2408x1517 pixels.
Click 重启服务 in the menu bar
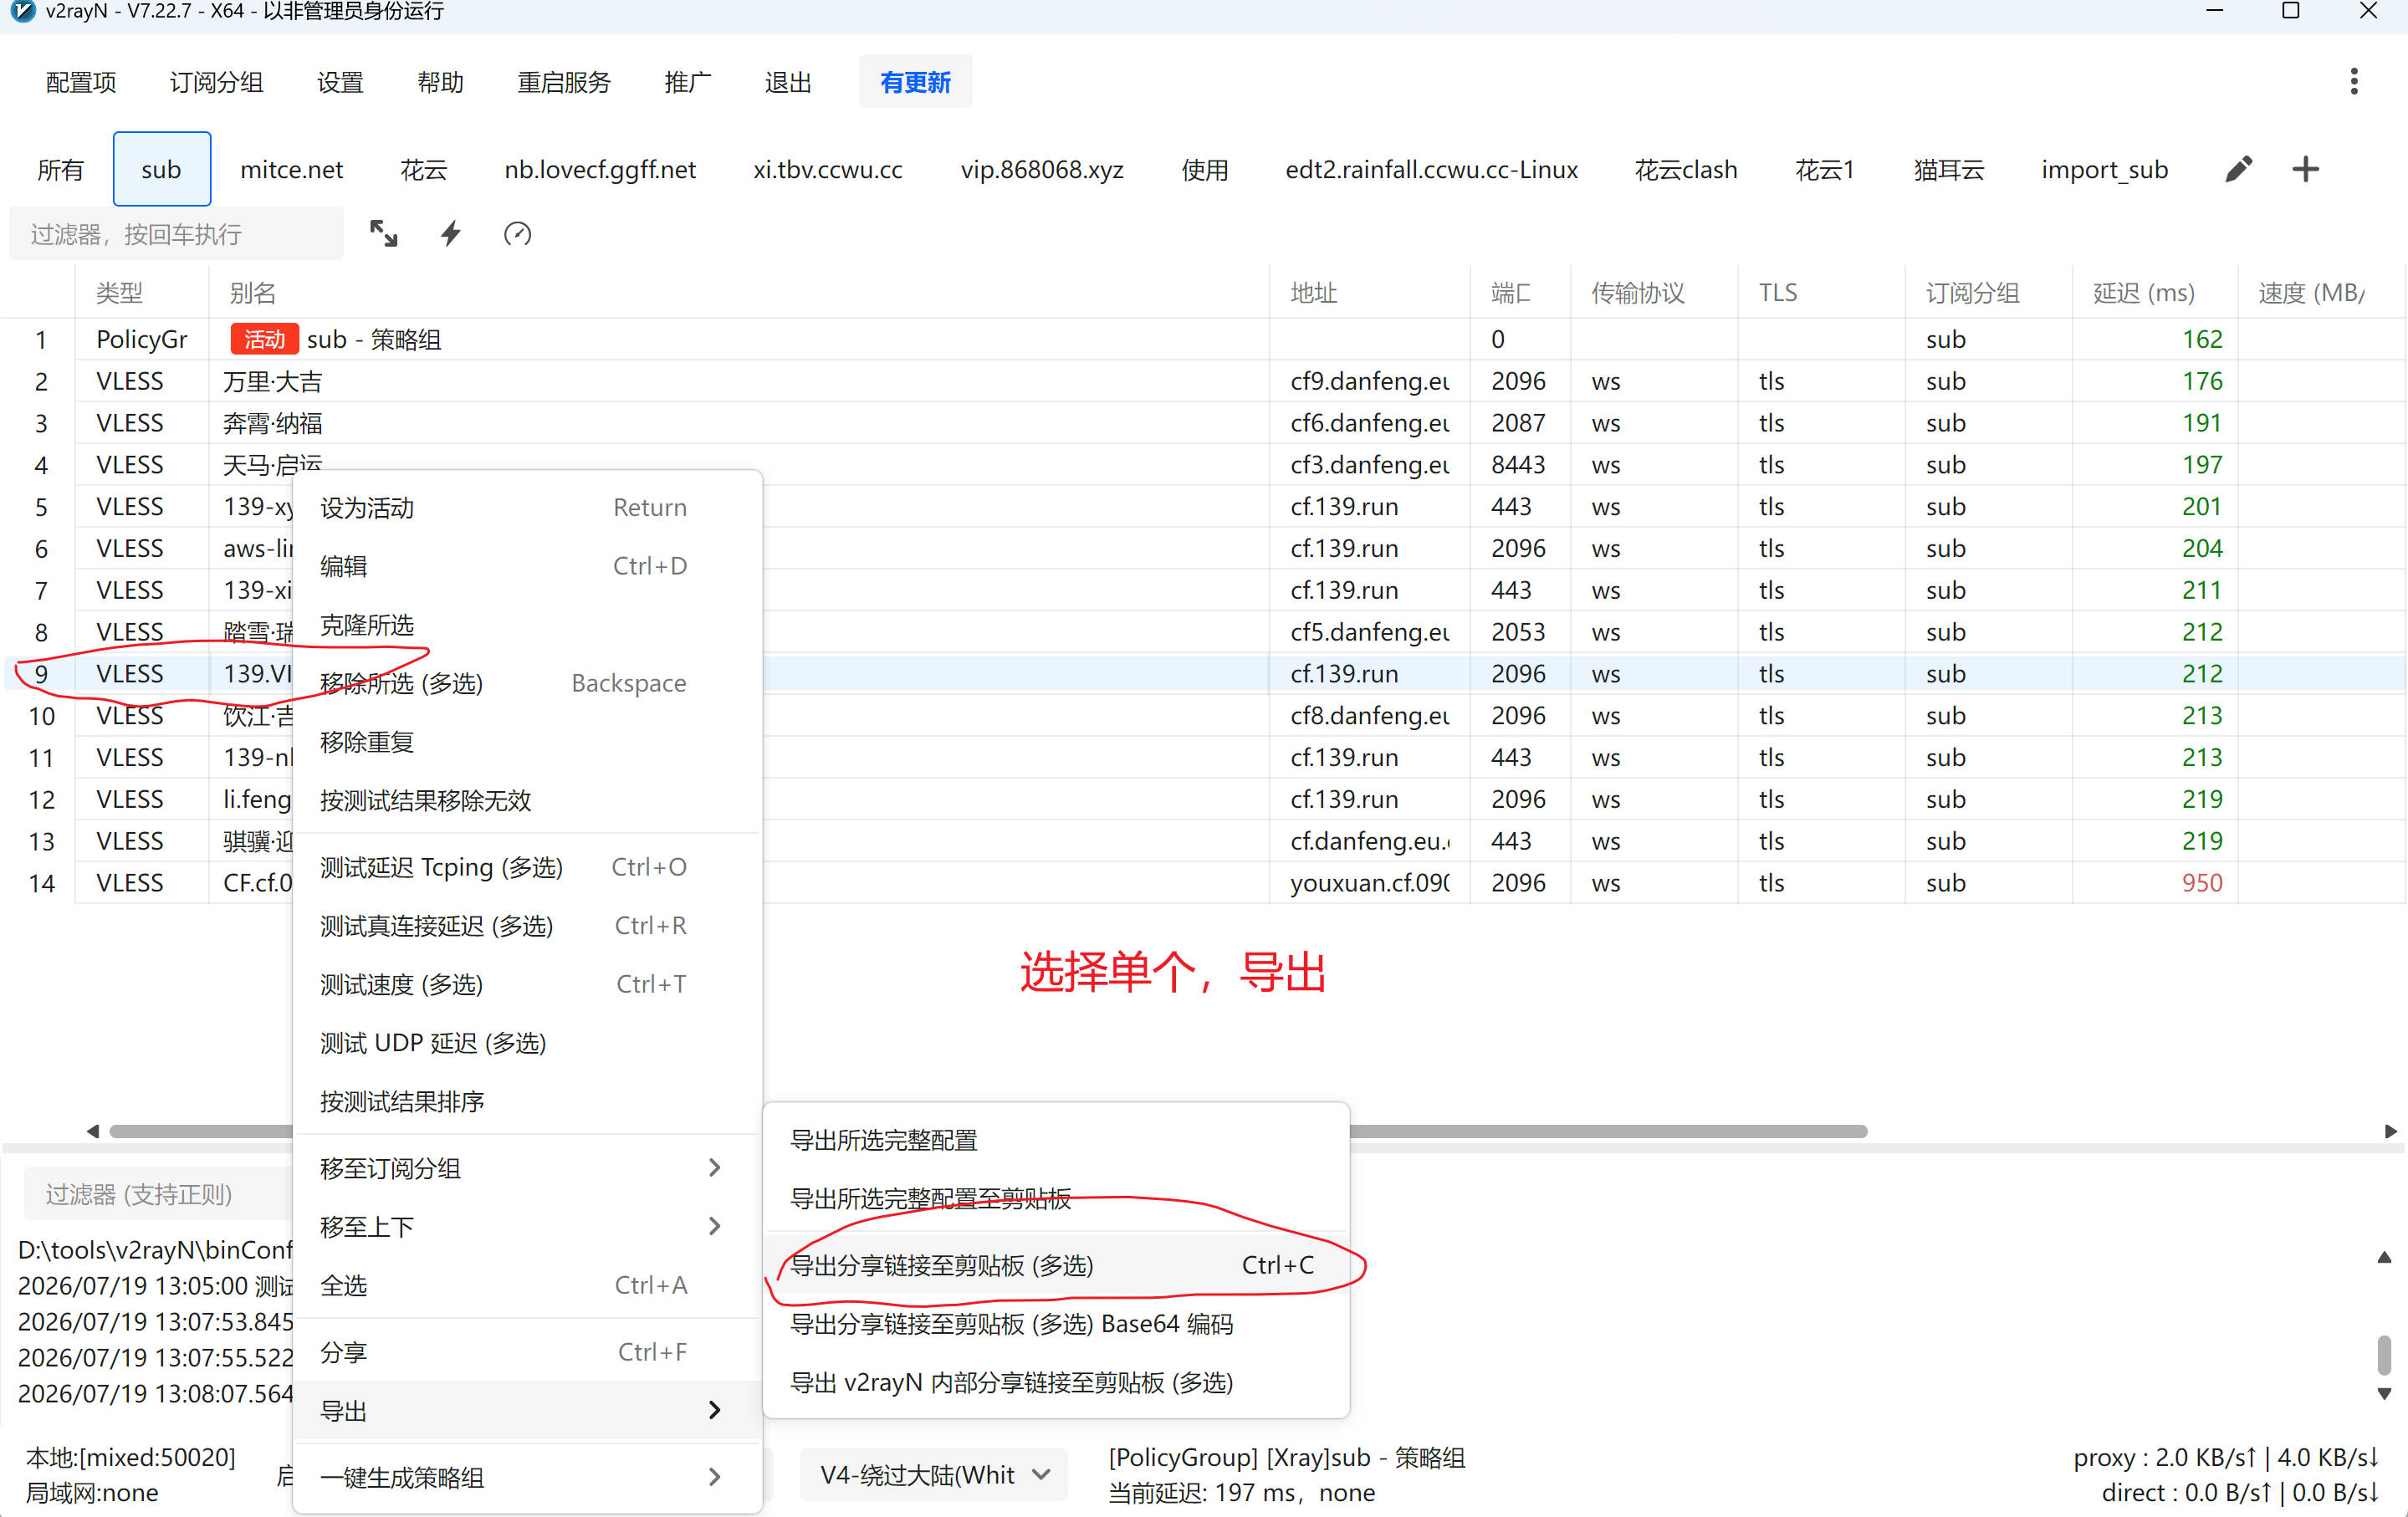(x=564, y=82)
